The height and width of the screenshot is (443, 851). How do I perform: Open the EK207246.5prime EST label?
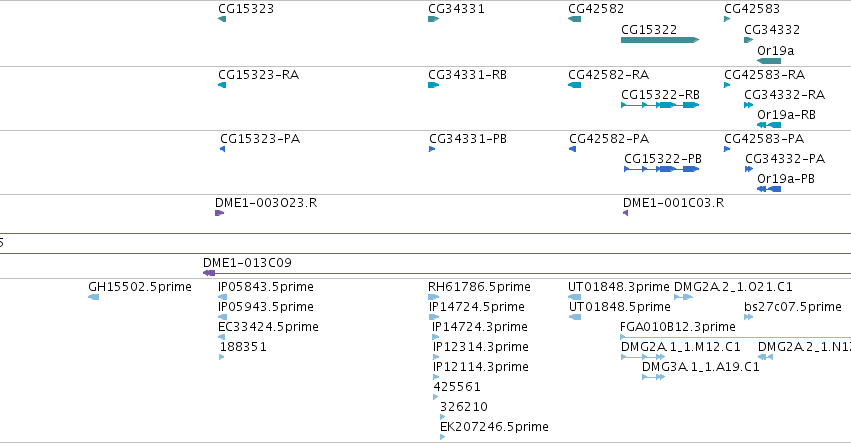(494, 427)
